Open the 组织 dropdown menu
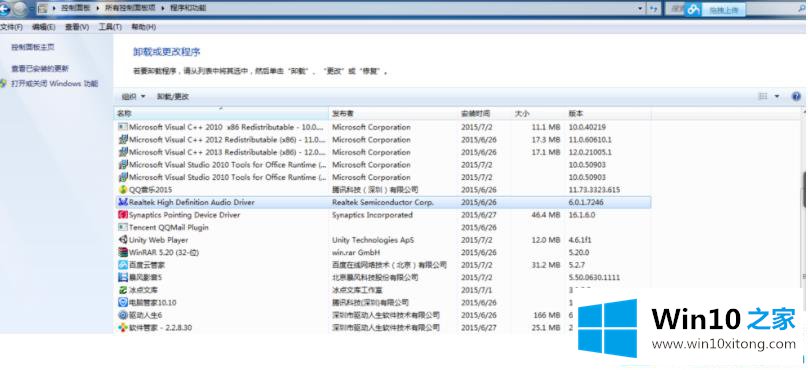This screenshot has width=808, height=370. click(x=133, y=96)
